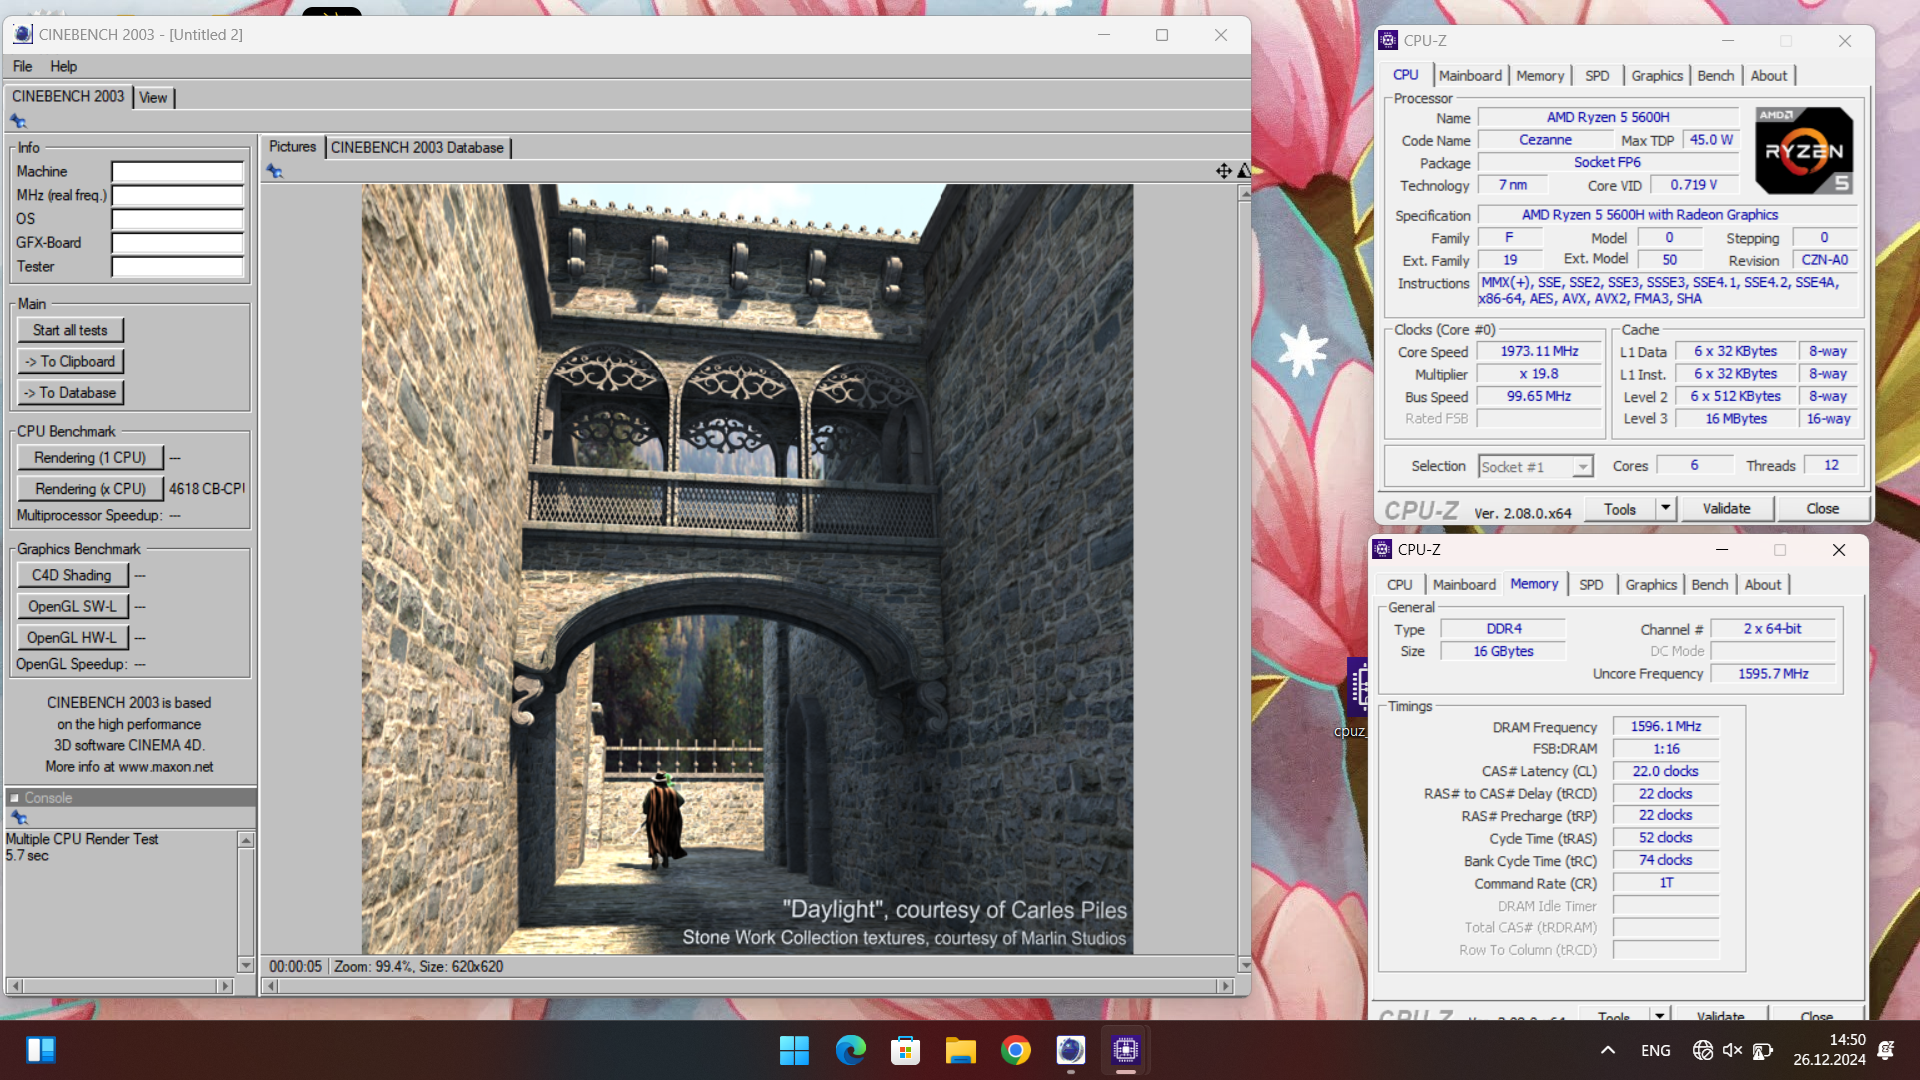Click DRAM Frequency 1596.1 MHz value
This screenshot has width=1920, height=1080.
[1666, 727]
